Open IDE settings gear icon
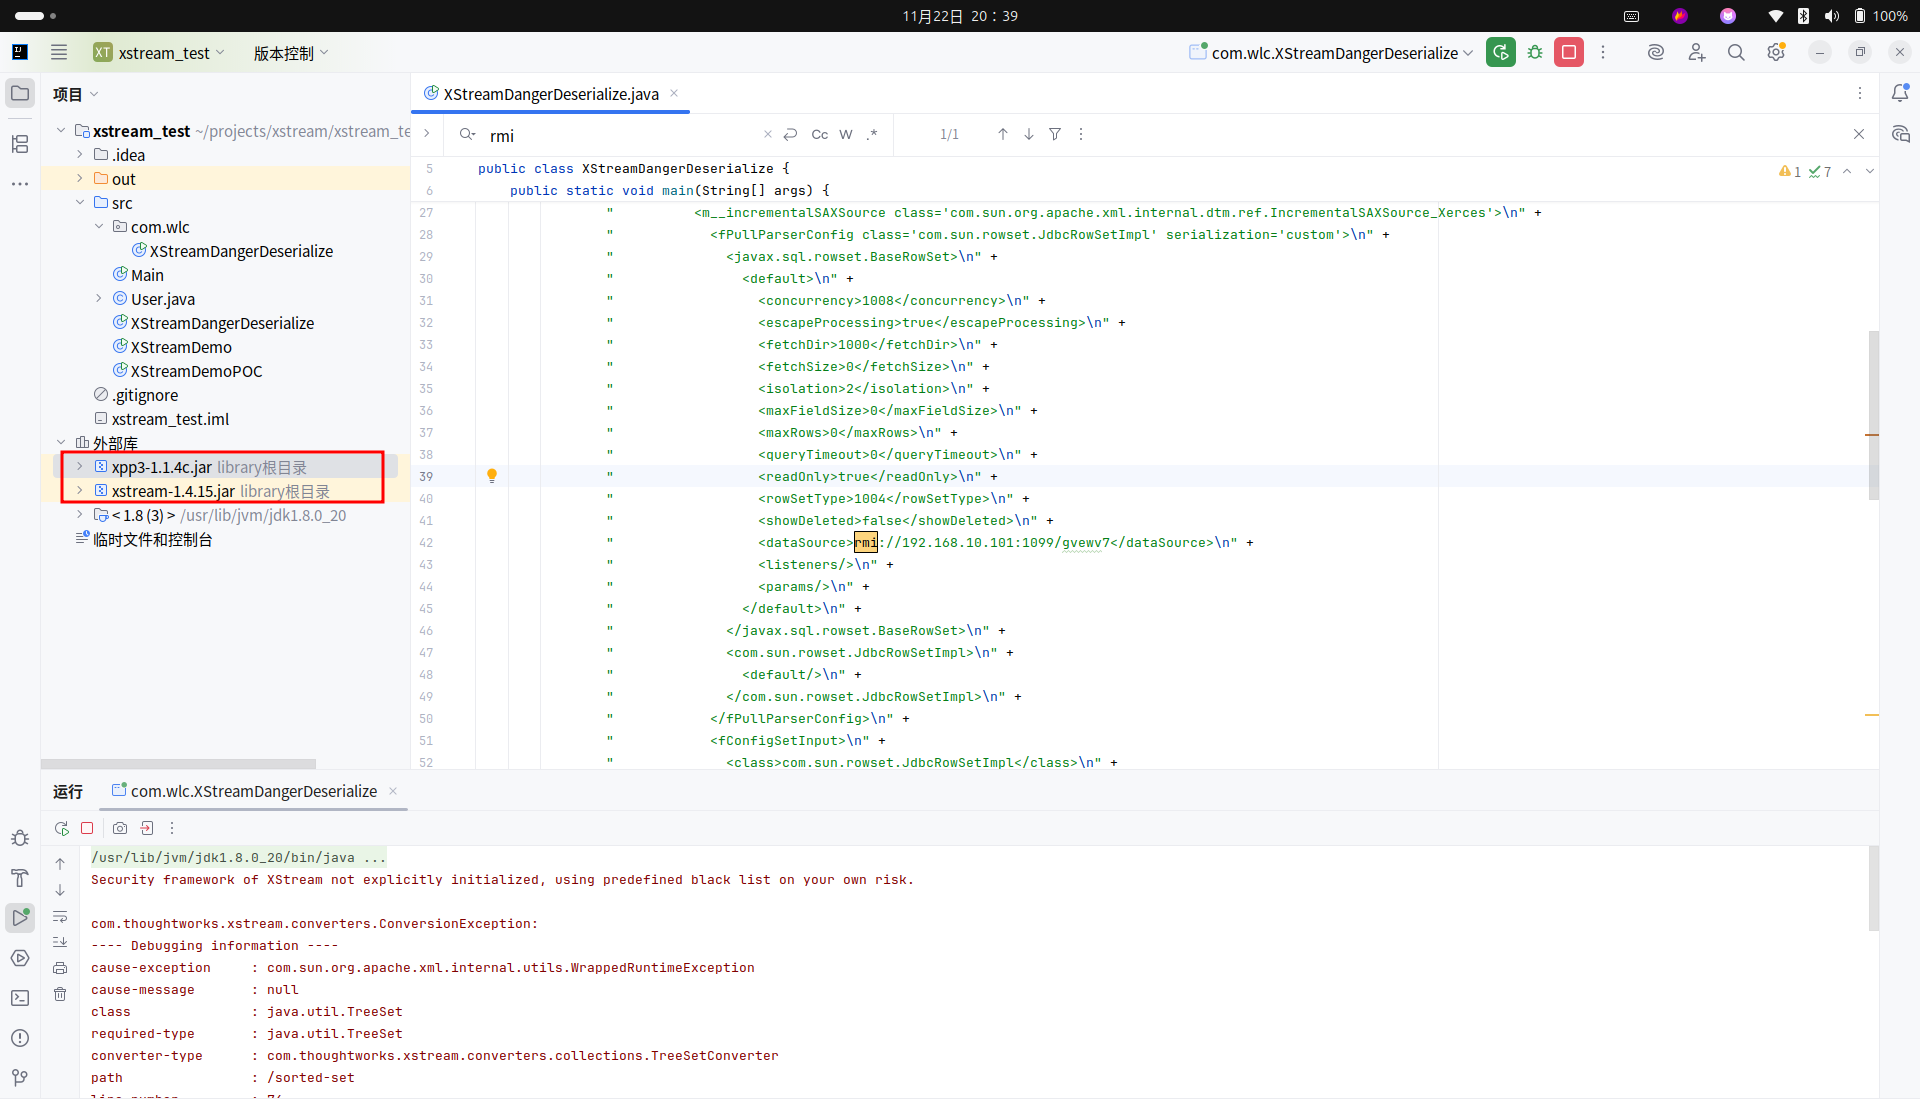Image resolution: width=1920 pixels, height=1099 pixels. 1776,53
